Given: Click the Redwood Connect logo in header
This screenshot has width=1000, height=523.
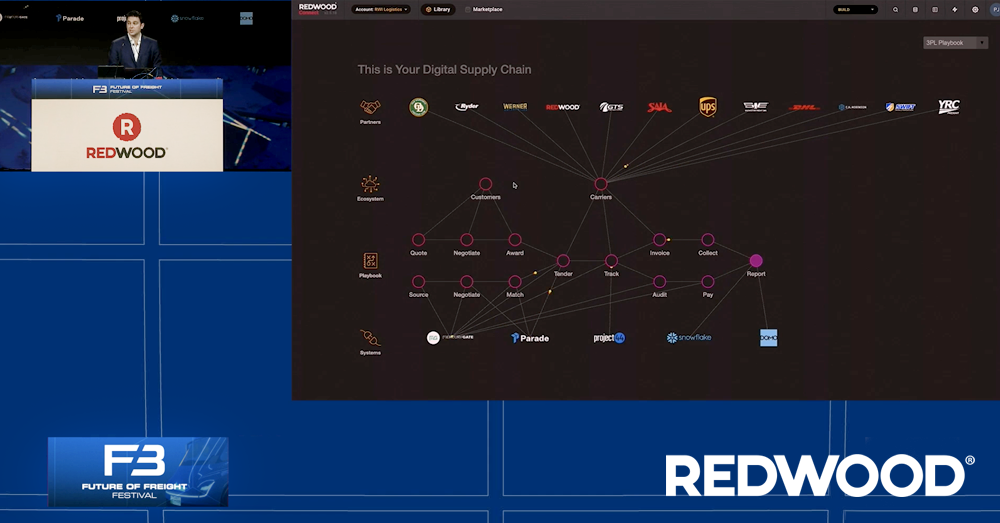Looking at the screenshot, I should coord(317,9).
